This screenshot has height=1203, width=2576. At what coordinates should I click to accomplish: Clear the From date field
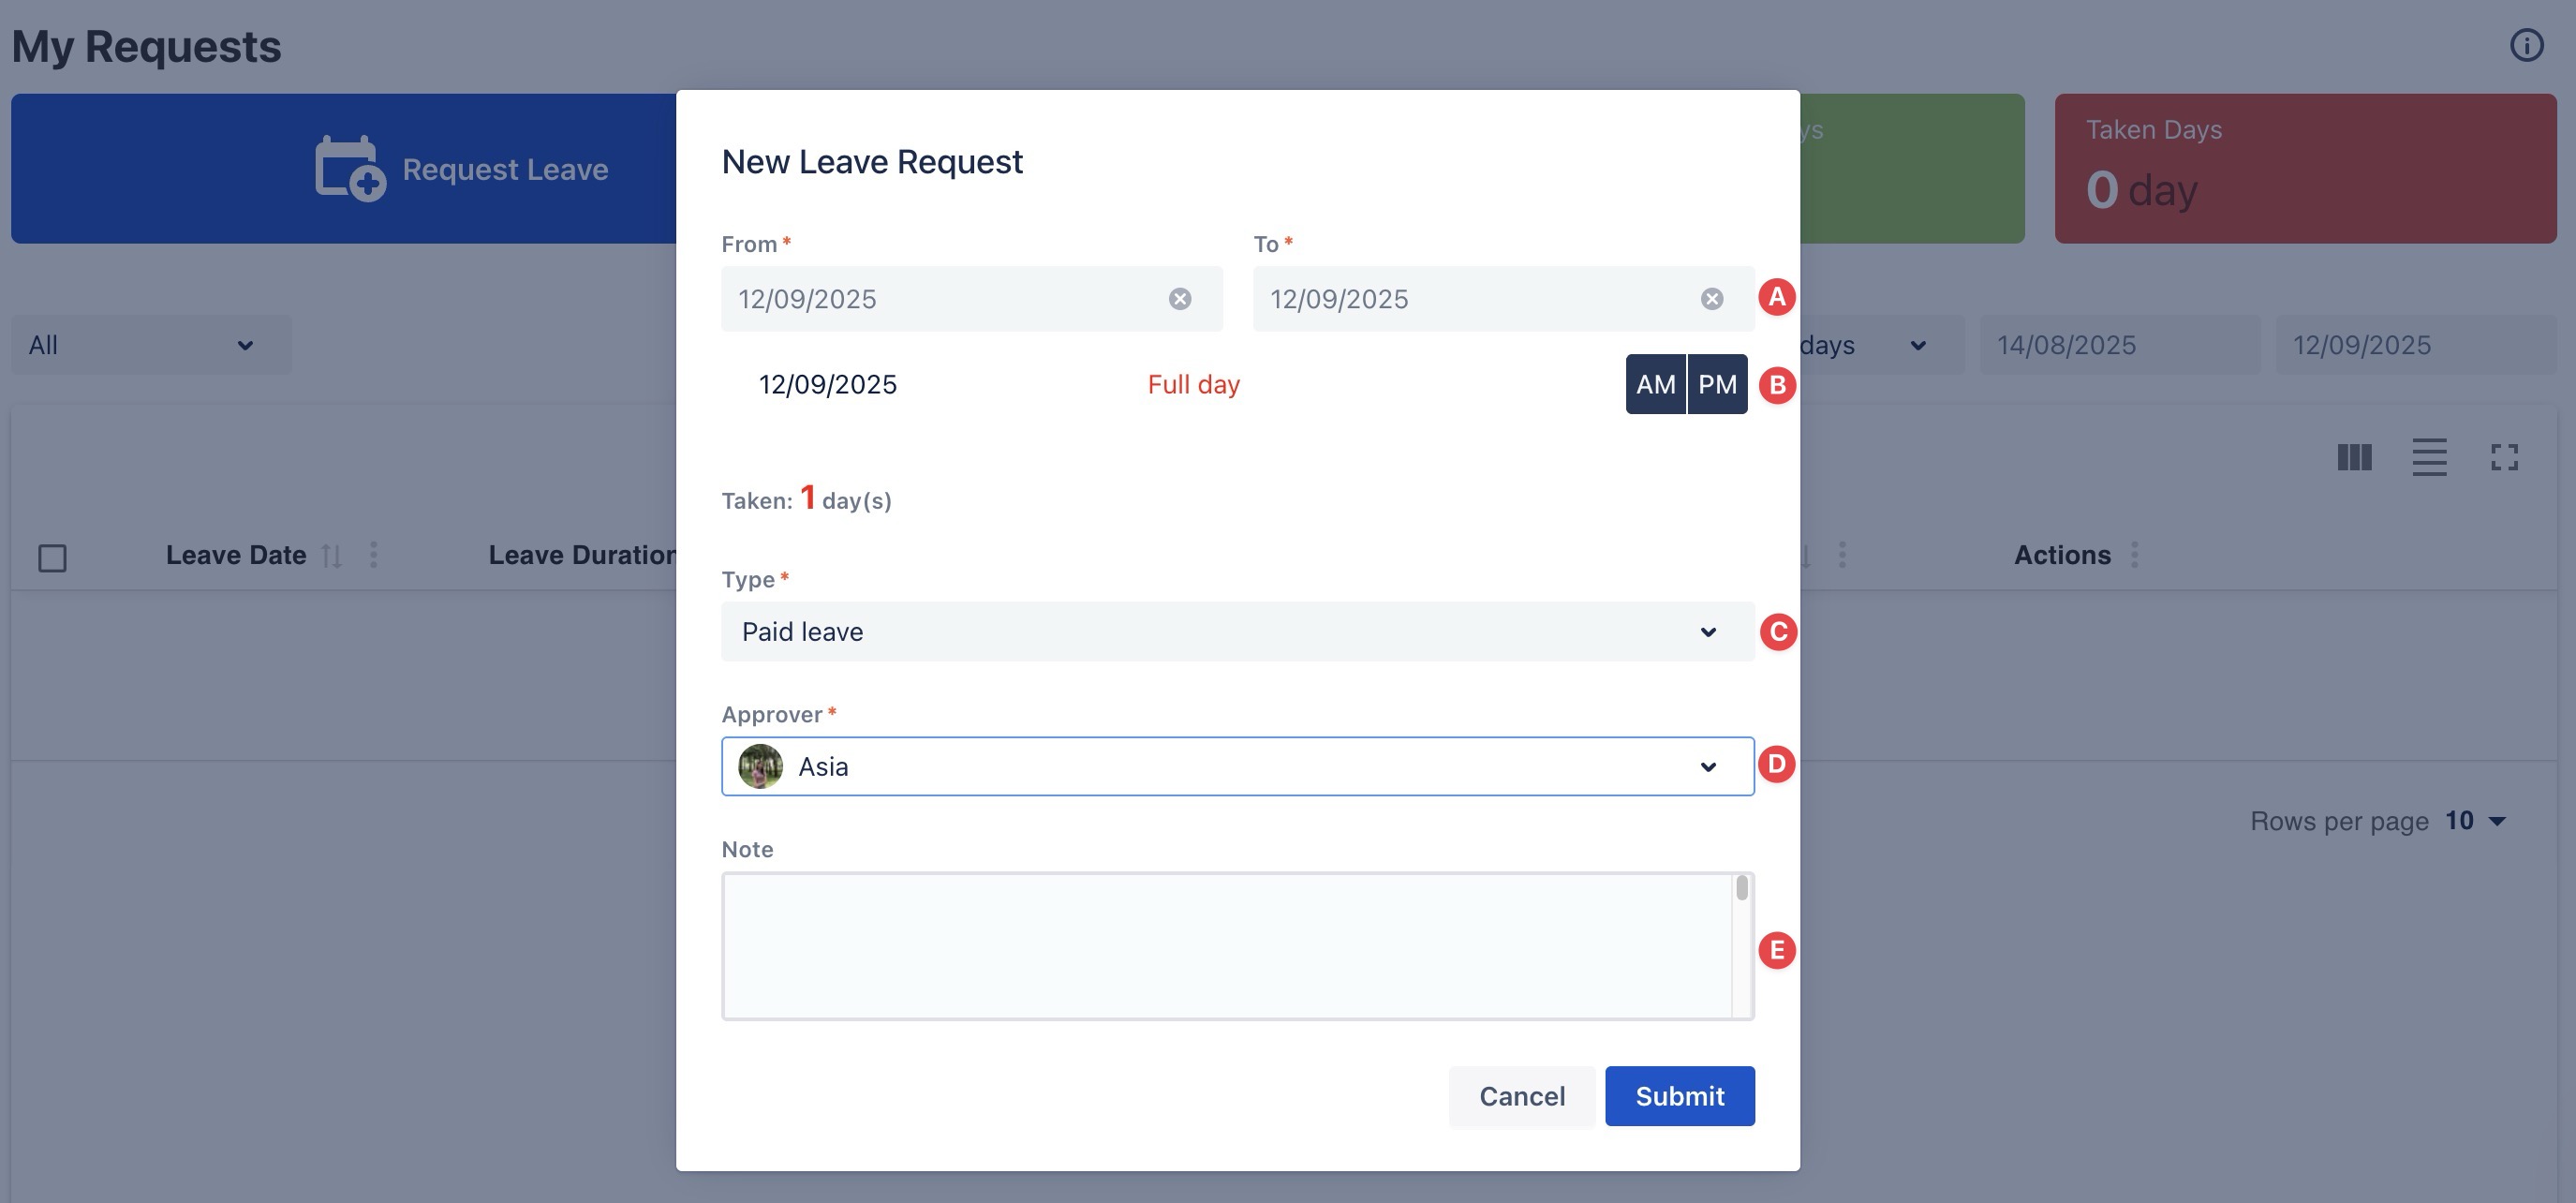coord(1180,299)
